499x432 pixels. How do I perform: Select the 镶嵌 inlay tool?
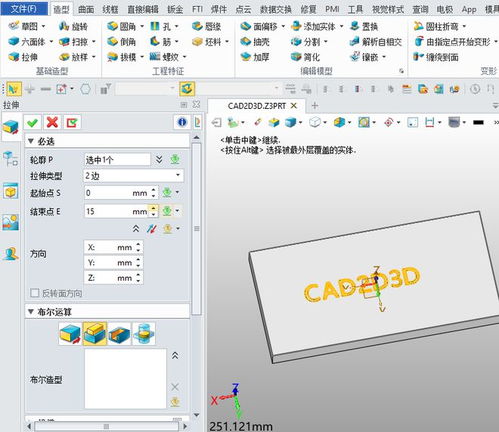[364, 57]
